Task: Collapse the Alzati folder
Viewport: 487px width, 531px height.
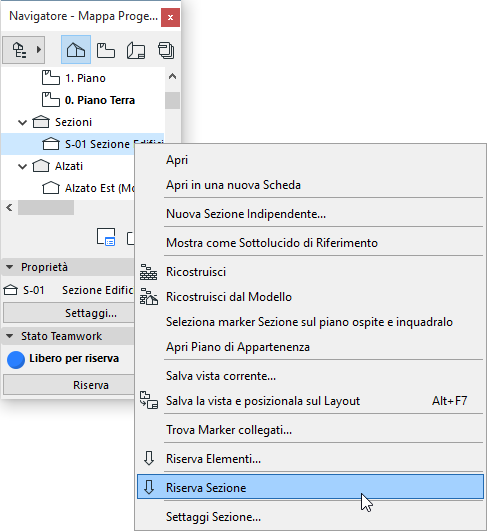Action: [x=22, y=167]
